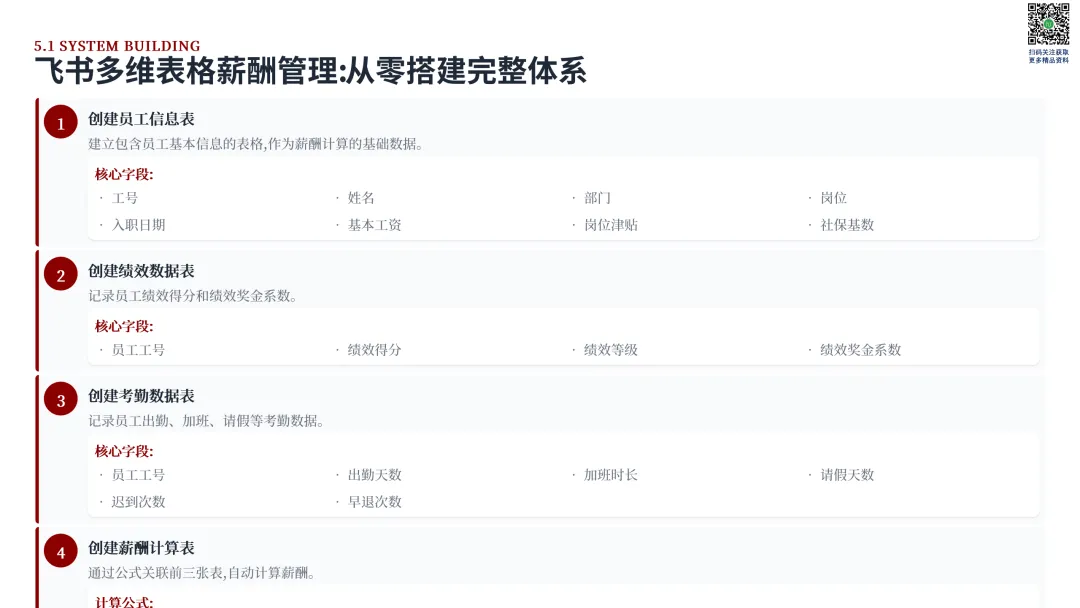Click the QR code in the top-right corner
The height and width of the screenshot is (608, 1080).
tap(1048, 24)
